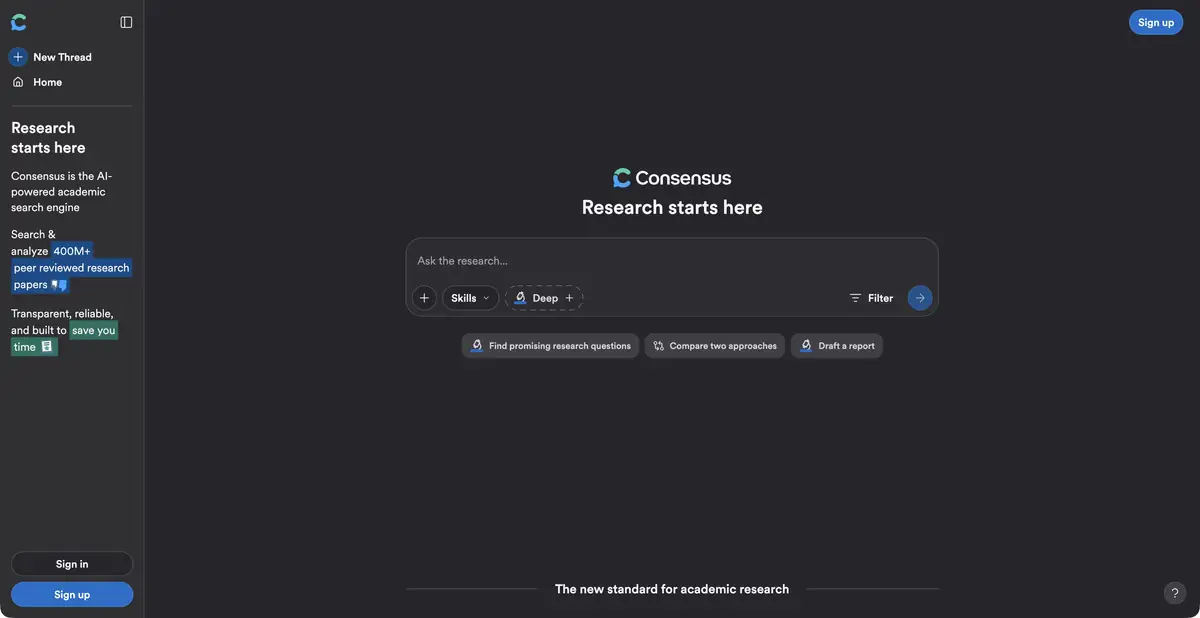The image size is (1200, 618).
Task: Click the 'peer reviewed research' highlighted text
Action: [x=71, y=268]
